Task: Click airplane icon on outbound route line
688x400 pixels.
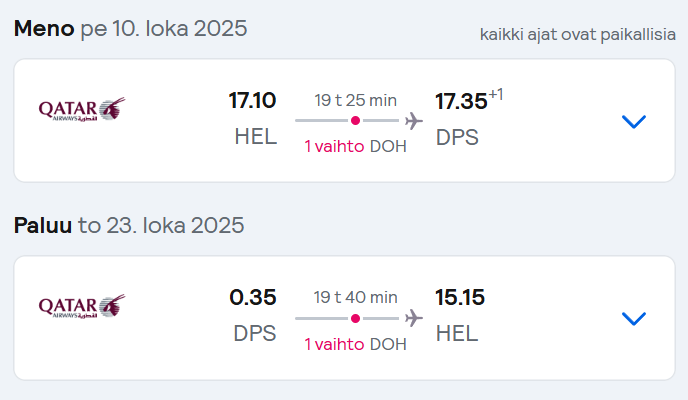Action: (414, 121)
